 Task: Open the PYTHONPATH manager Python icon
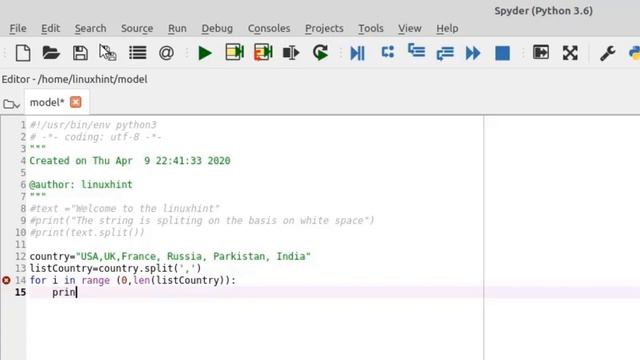click(634, 53)
